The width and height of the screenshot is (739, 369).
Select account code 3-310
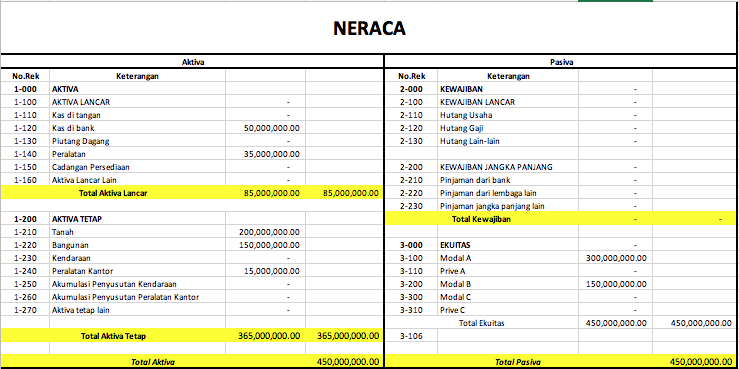point(410,310)
